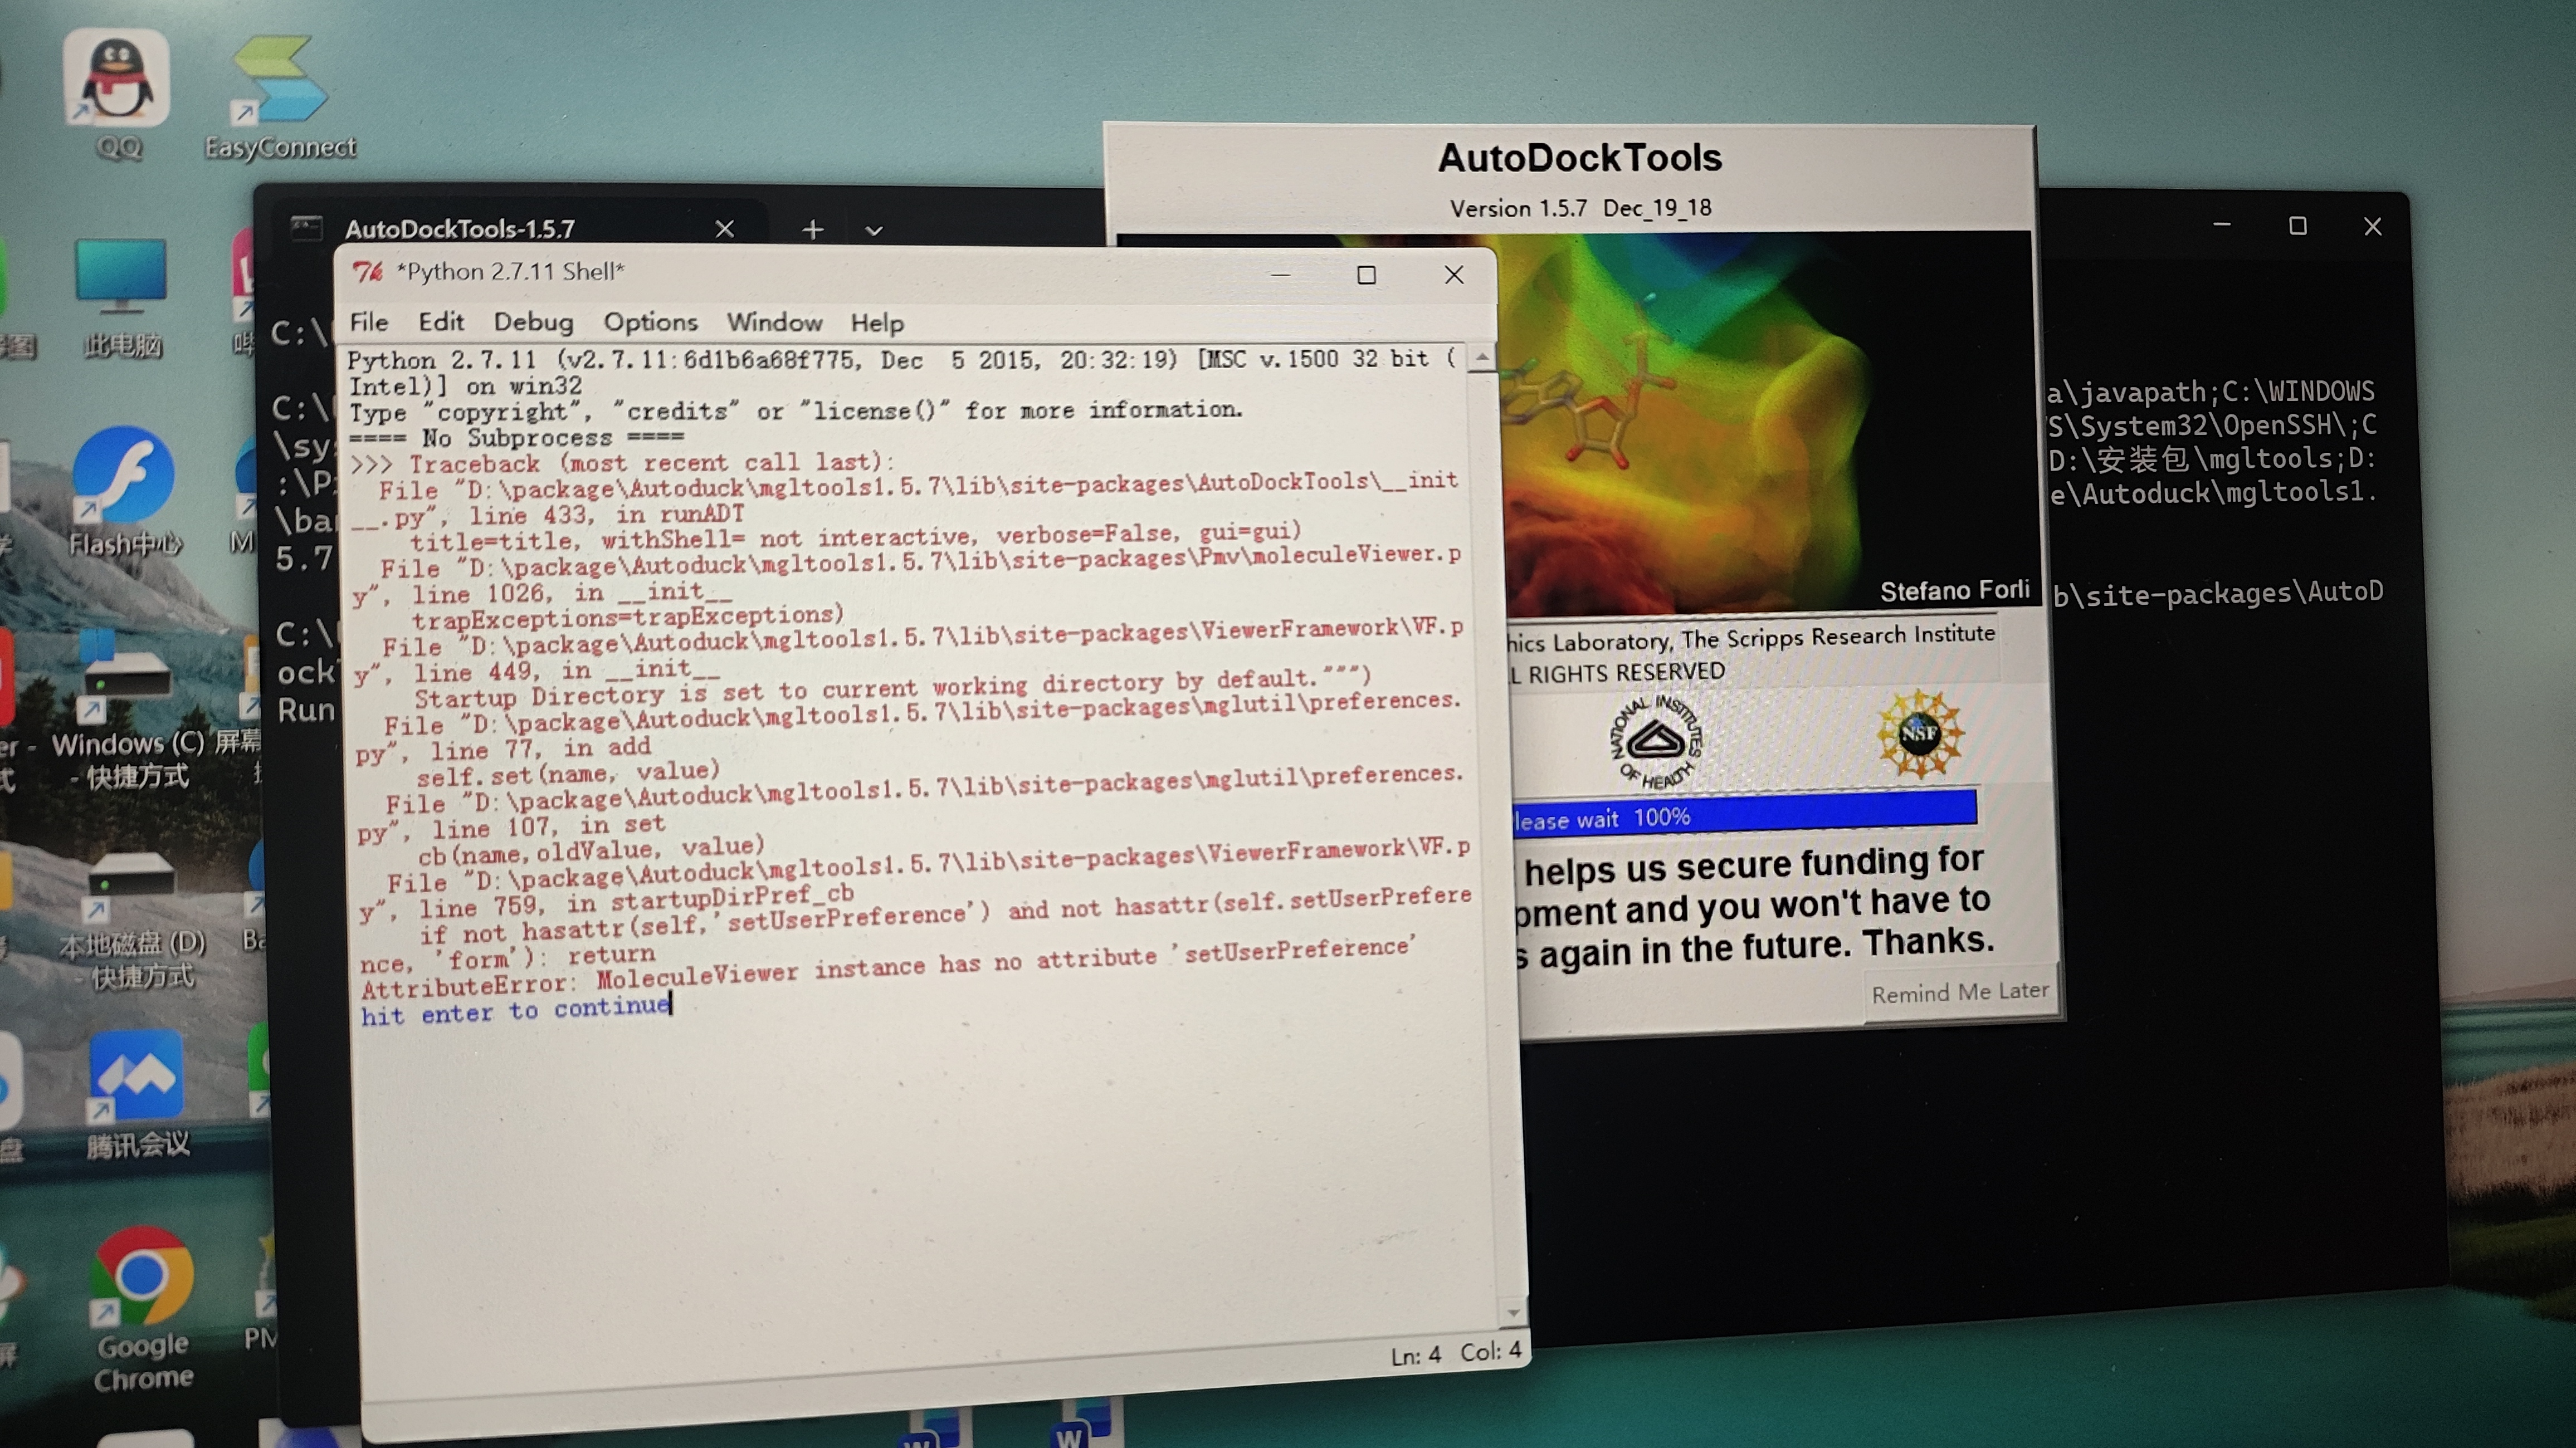Click the scroll down arrow in Python Shell
Viewport: 2576px width, 1448px height.
click(x=1512, y=1311)
